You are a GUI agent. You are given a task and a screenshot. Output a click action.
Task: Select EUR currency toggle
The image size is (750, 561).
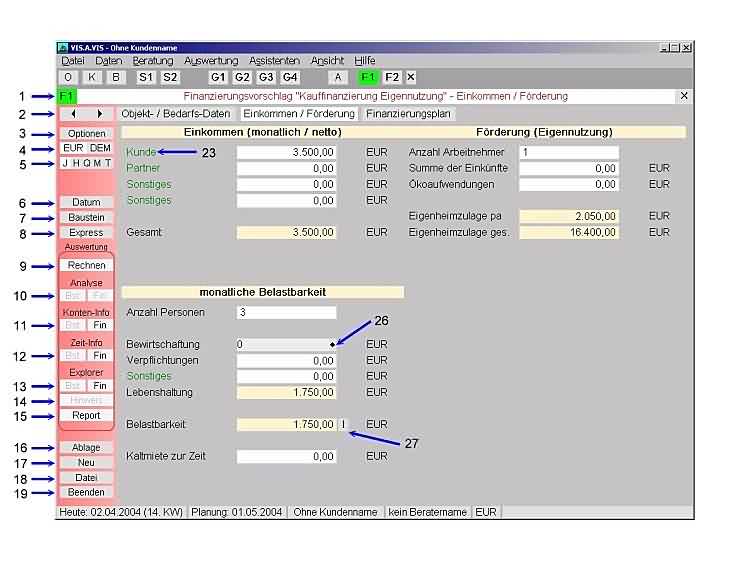(x=73, y=148)
